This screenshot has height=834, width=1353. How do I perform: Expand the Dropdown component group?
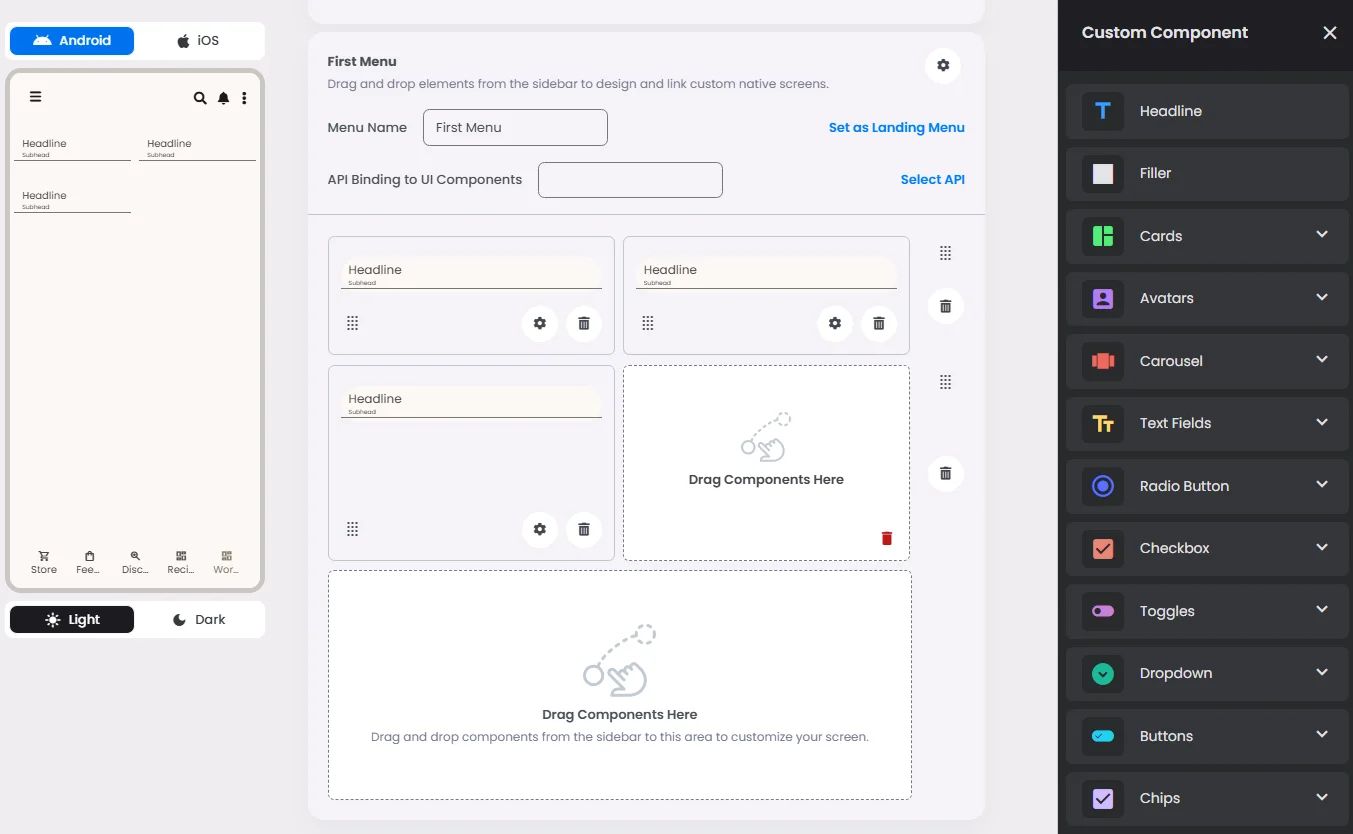point(1322,672)
